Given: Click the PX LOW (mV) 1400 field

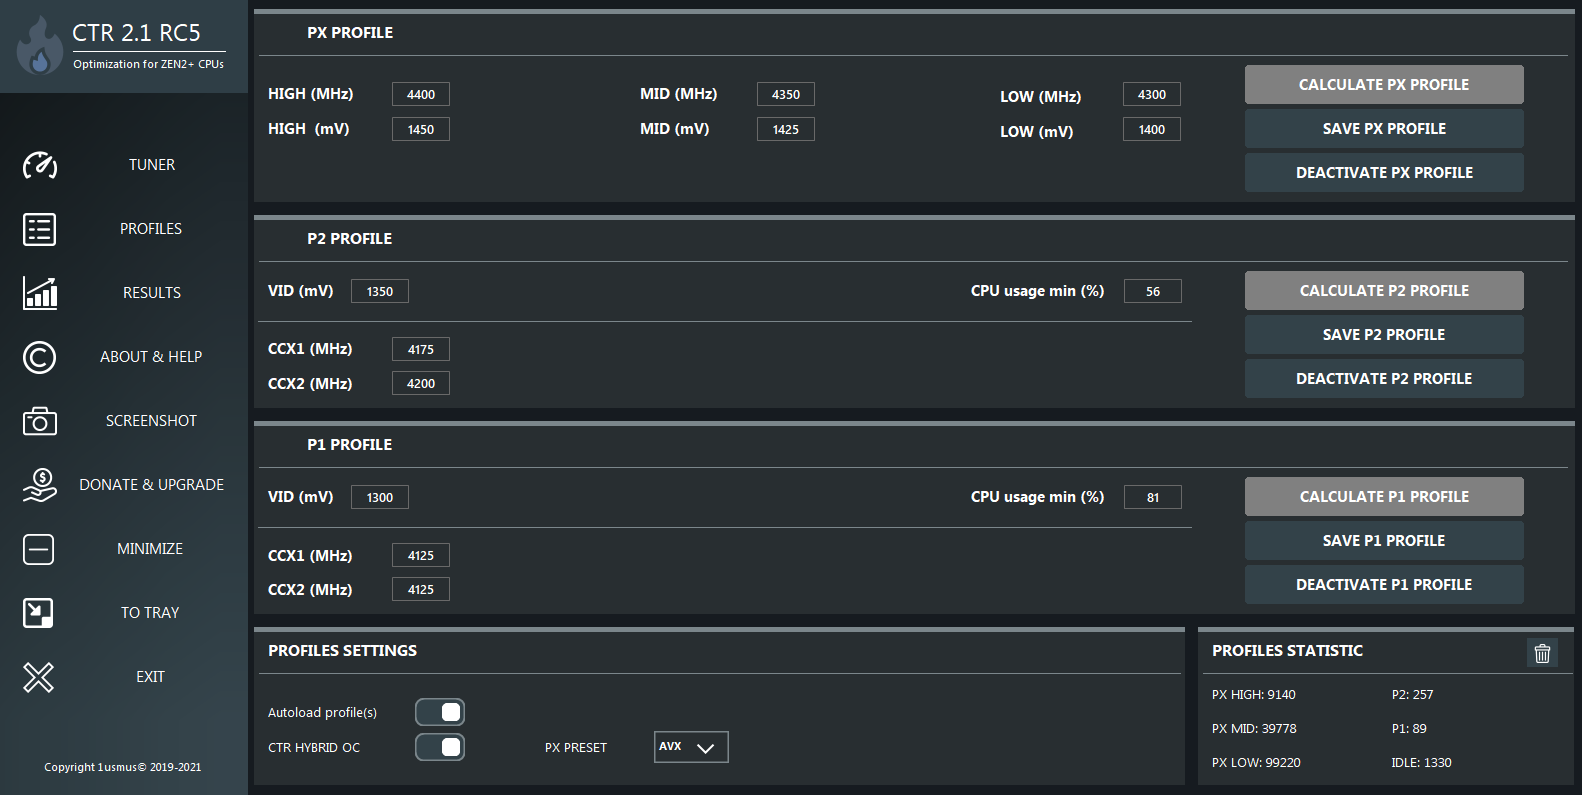Looking at the screenshot, I should (1152, 129).
